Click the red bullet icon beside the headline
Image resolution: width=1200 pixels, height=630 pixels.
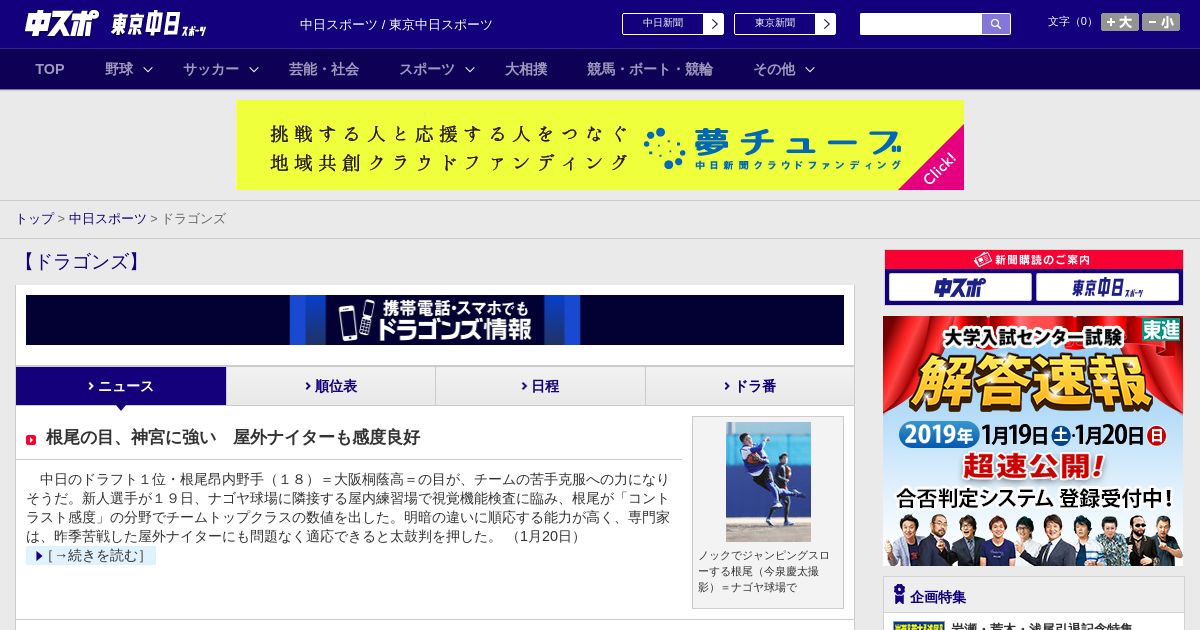point(31,439)
